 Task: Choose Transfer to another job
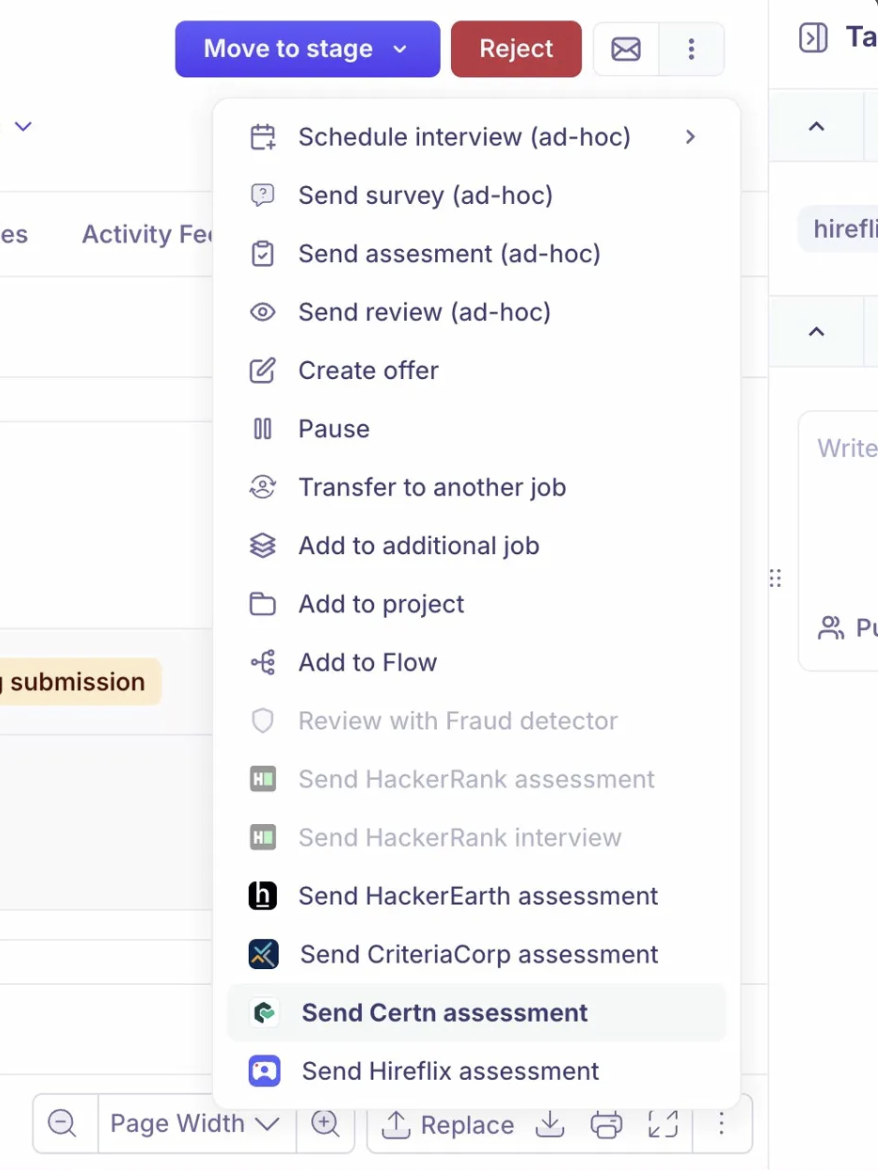coord(431,488)
